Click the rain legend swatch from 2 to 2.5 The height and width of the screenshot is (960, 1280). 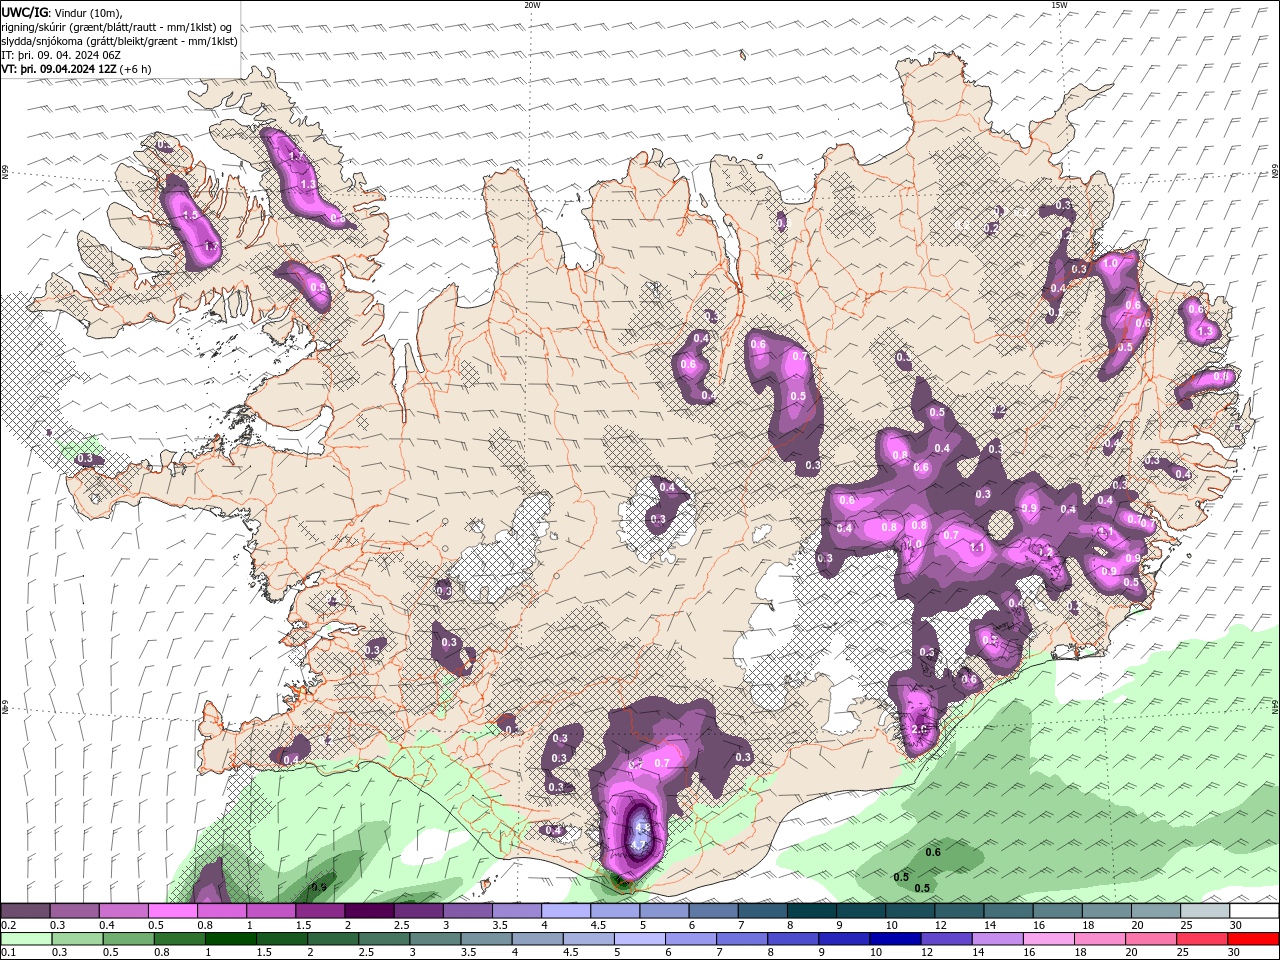click(x=333, y=939)
